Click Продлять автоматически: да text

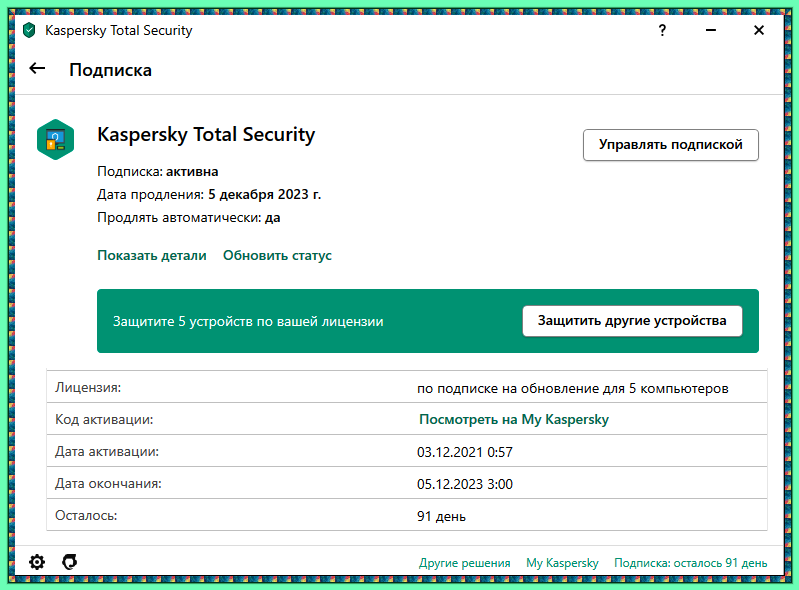point(189,218)
